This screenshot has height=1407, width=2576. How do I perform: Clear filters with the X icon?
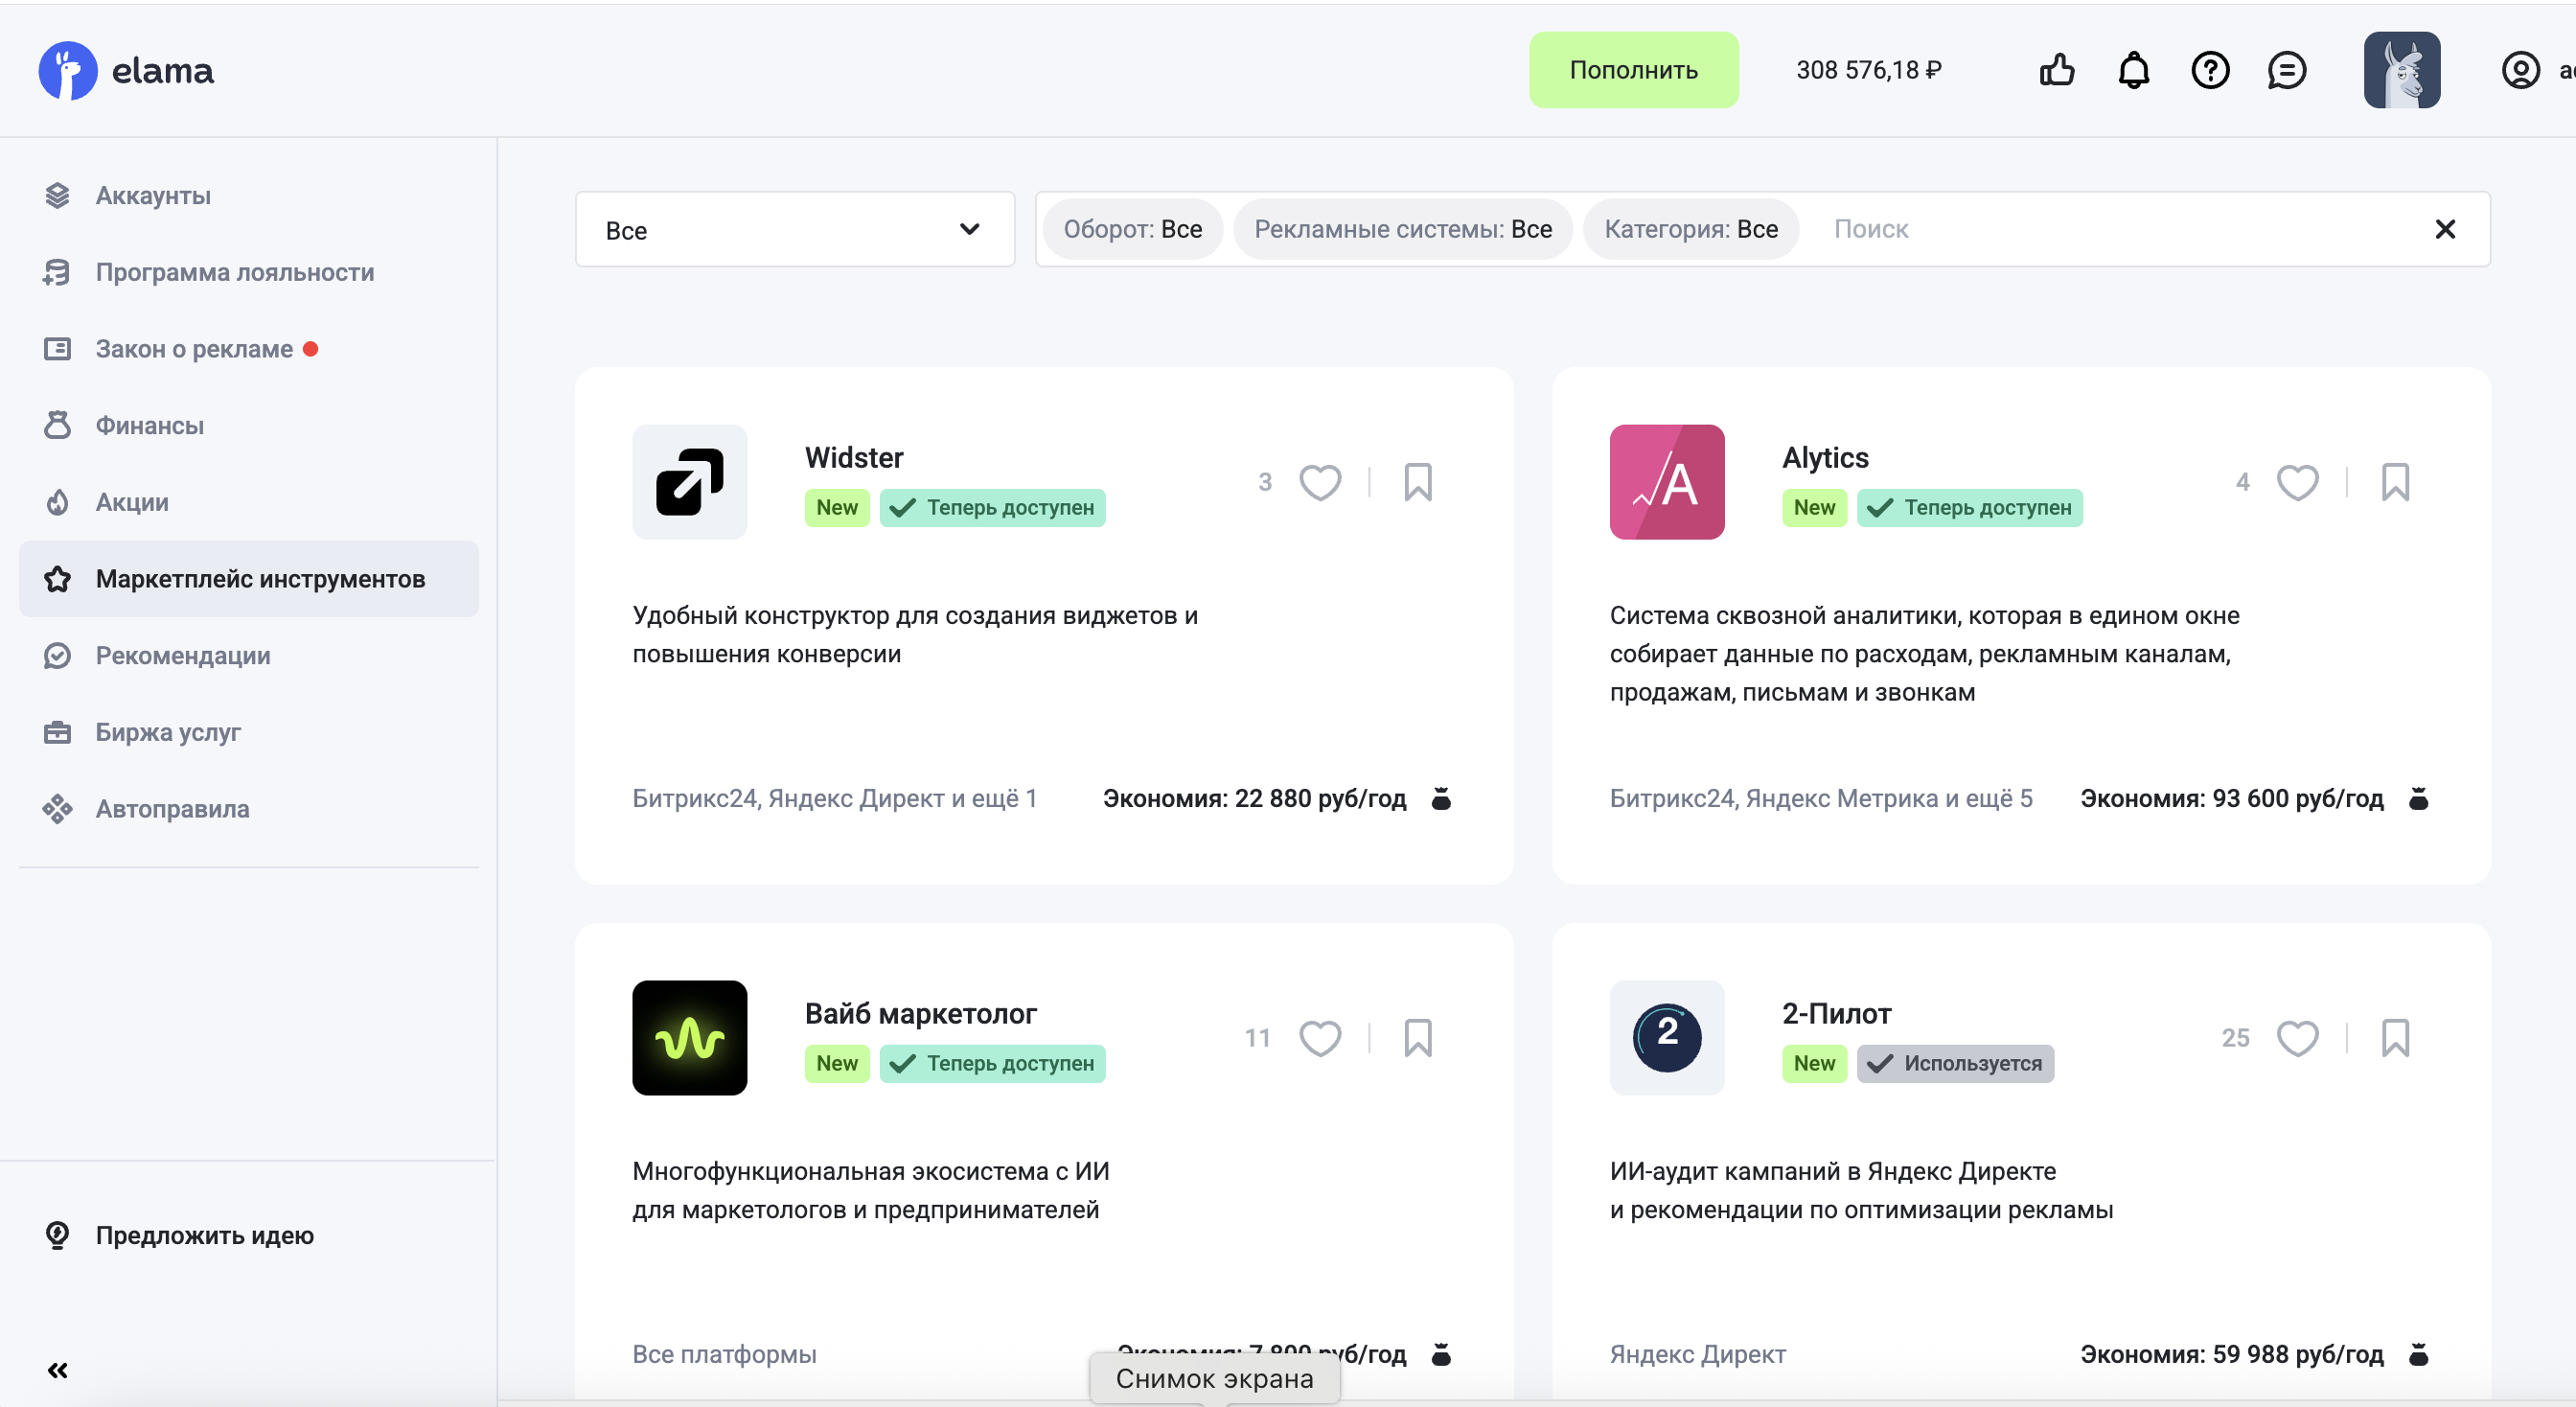pos(2446,229)
